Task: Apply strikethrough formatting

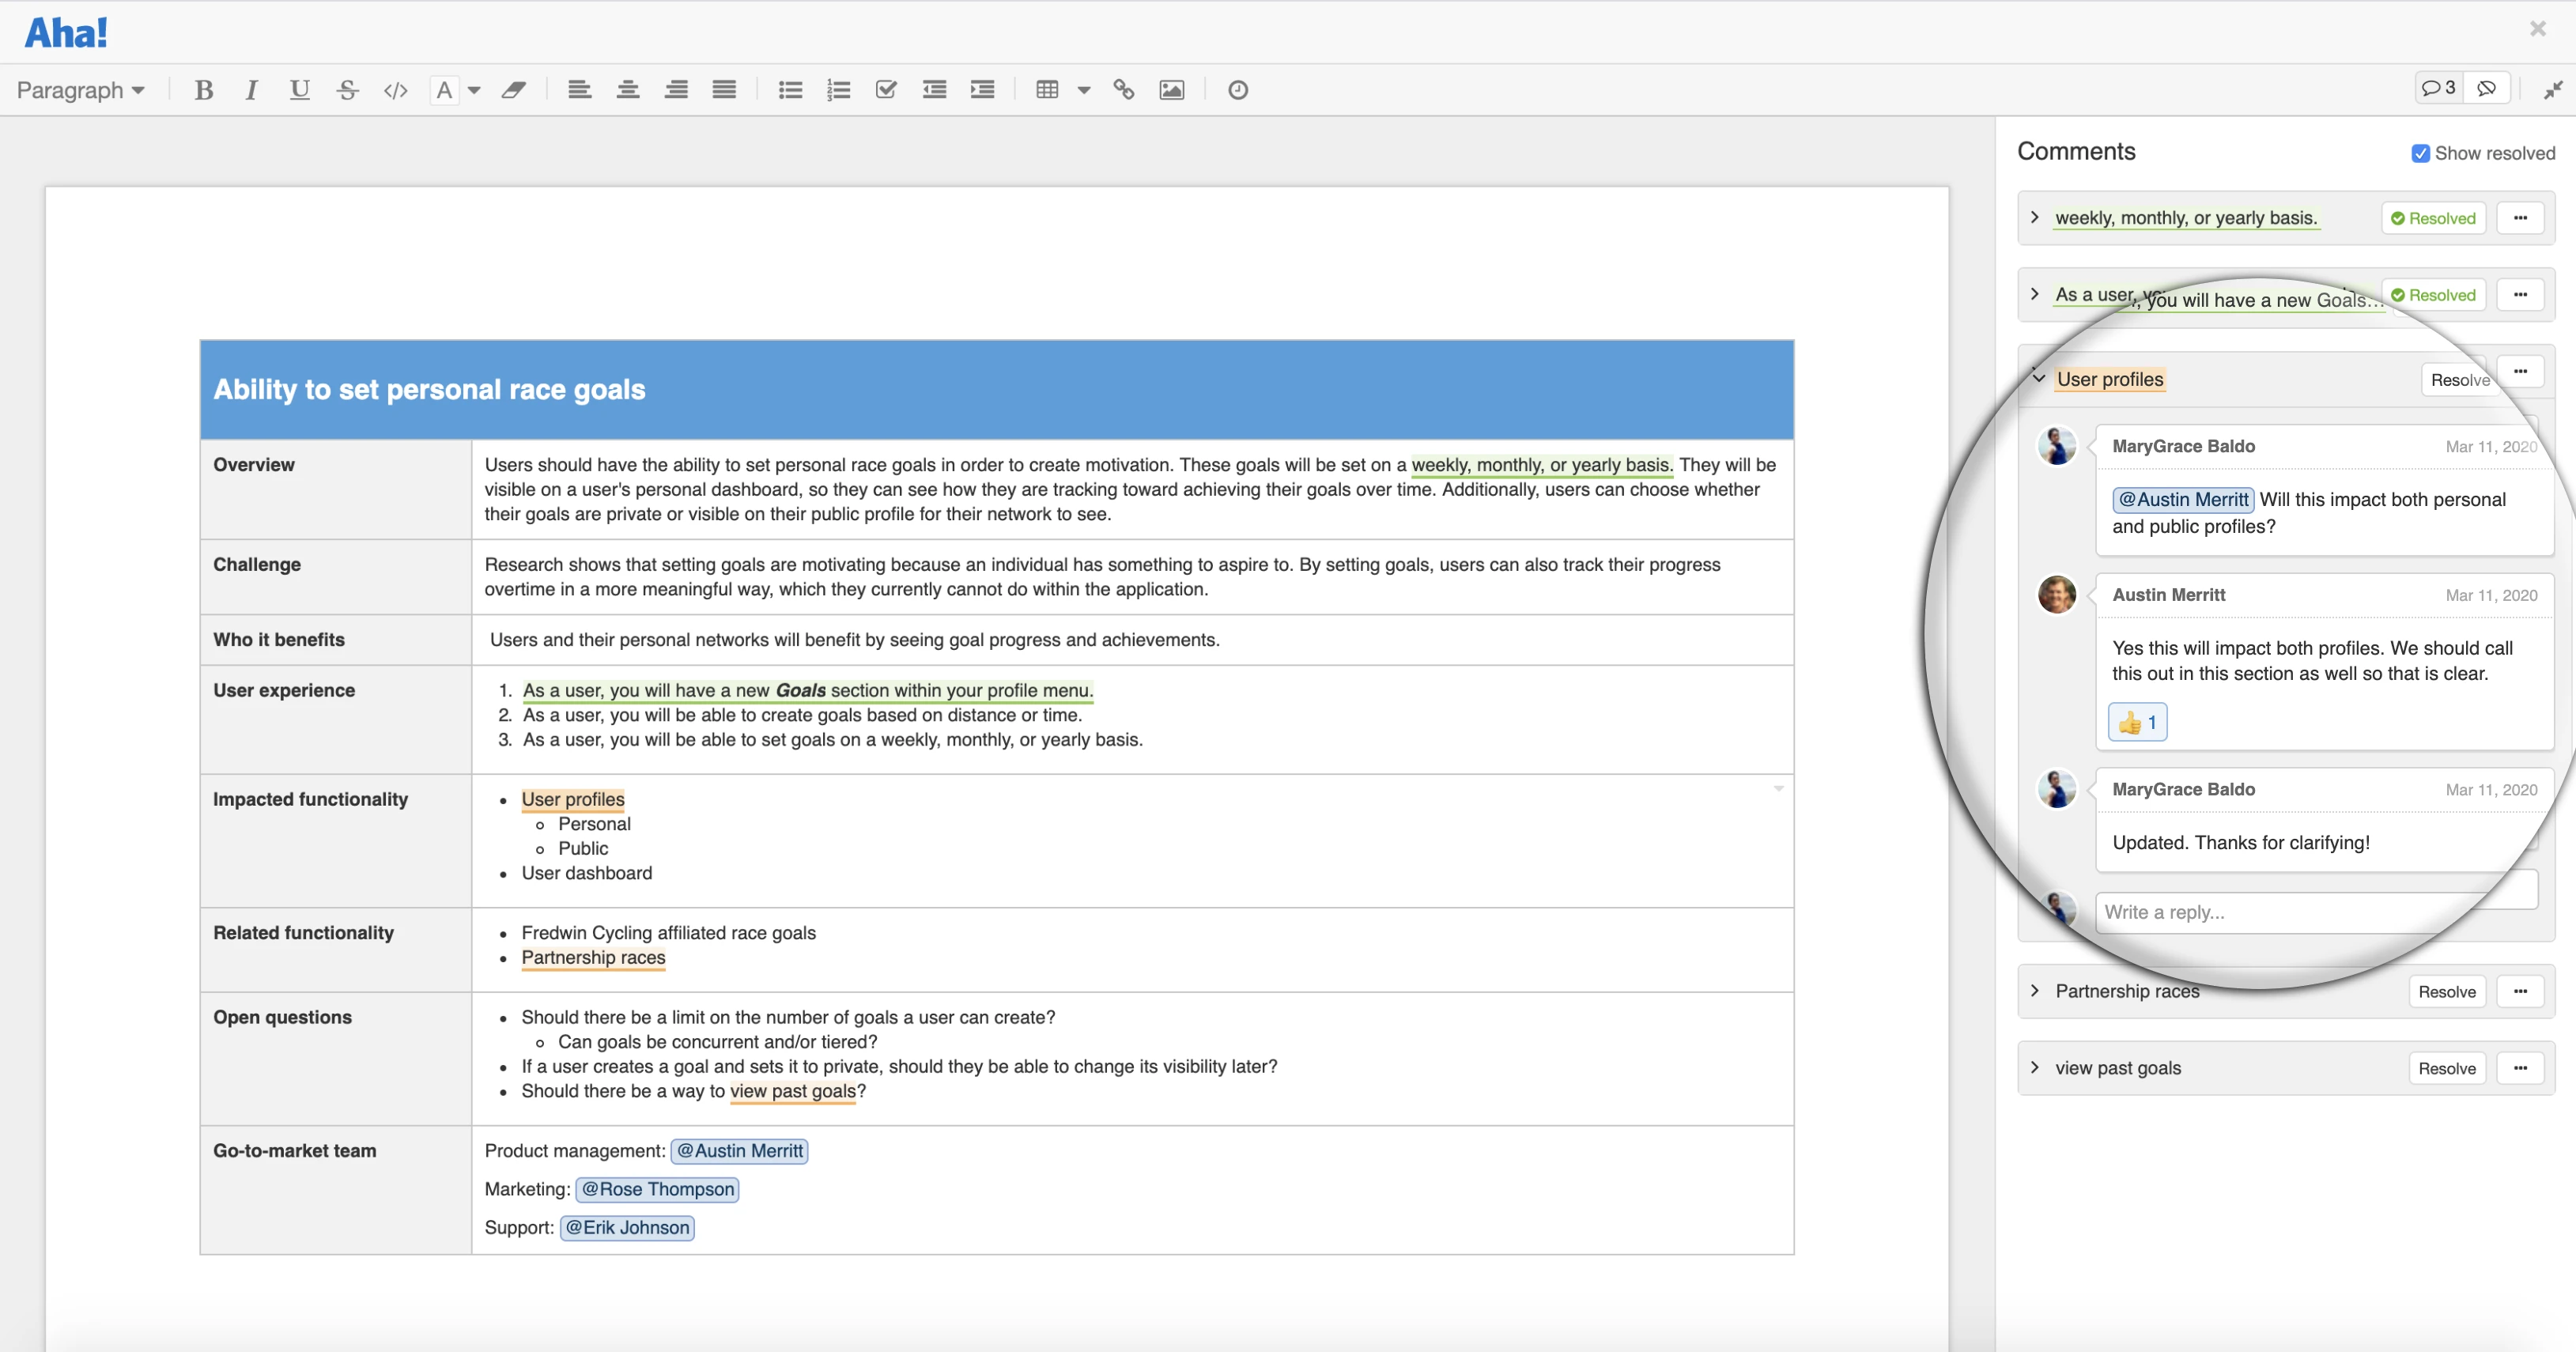Action: [x=347, y=90]
